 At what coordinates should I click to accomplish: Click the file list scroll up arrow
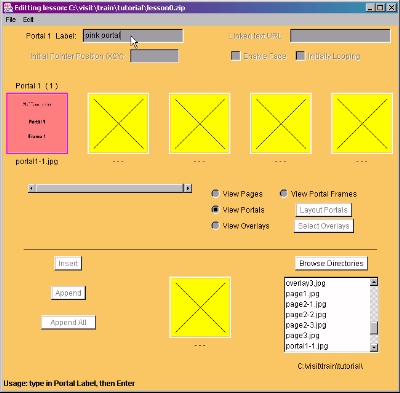[374, 282]
